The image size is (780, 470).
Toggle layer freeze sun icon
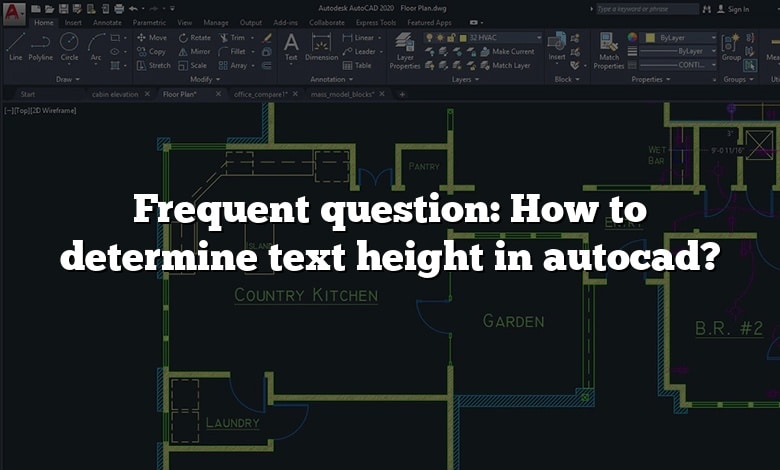[x=441, y=37]
